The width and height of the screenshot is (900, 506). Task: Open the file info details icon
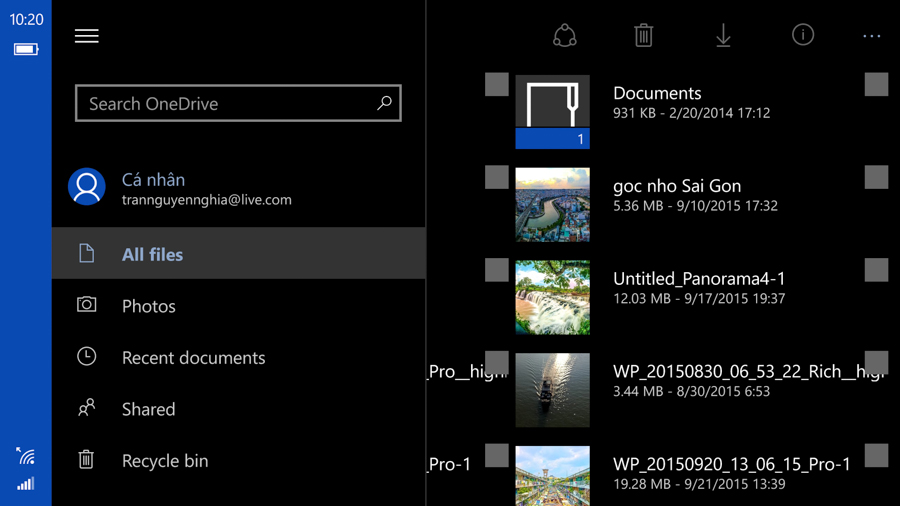(x=802, y=35)
